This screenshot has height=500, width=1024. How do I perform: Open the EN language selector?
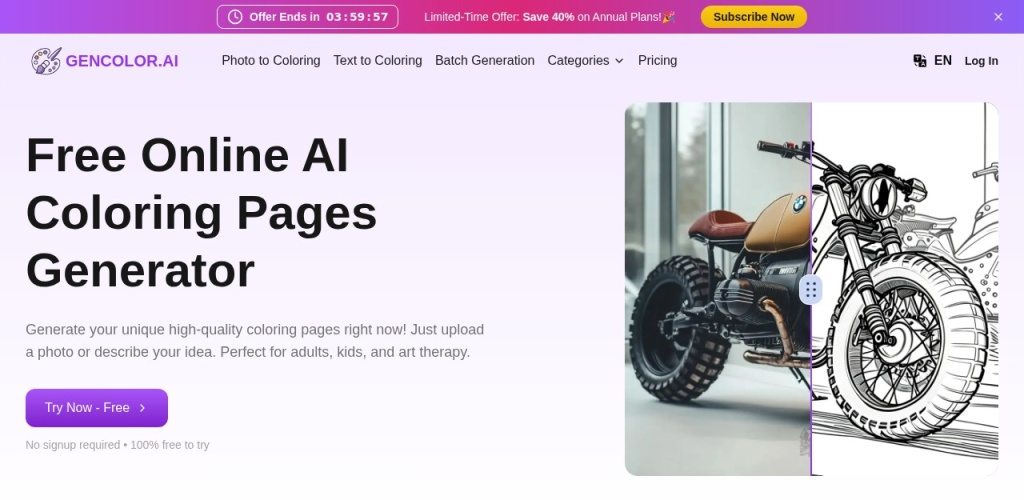coord(942,61)
